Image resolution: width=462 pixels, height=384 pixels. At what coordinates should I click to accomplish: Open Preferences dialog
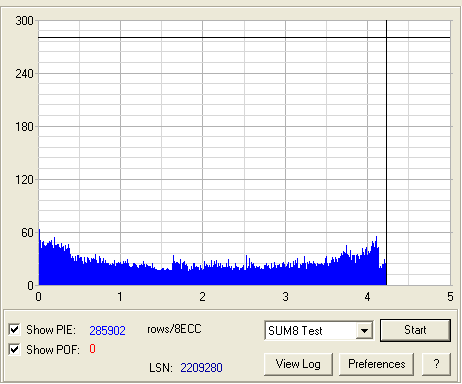376,364
